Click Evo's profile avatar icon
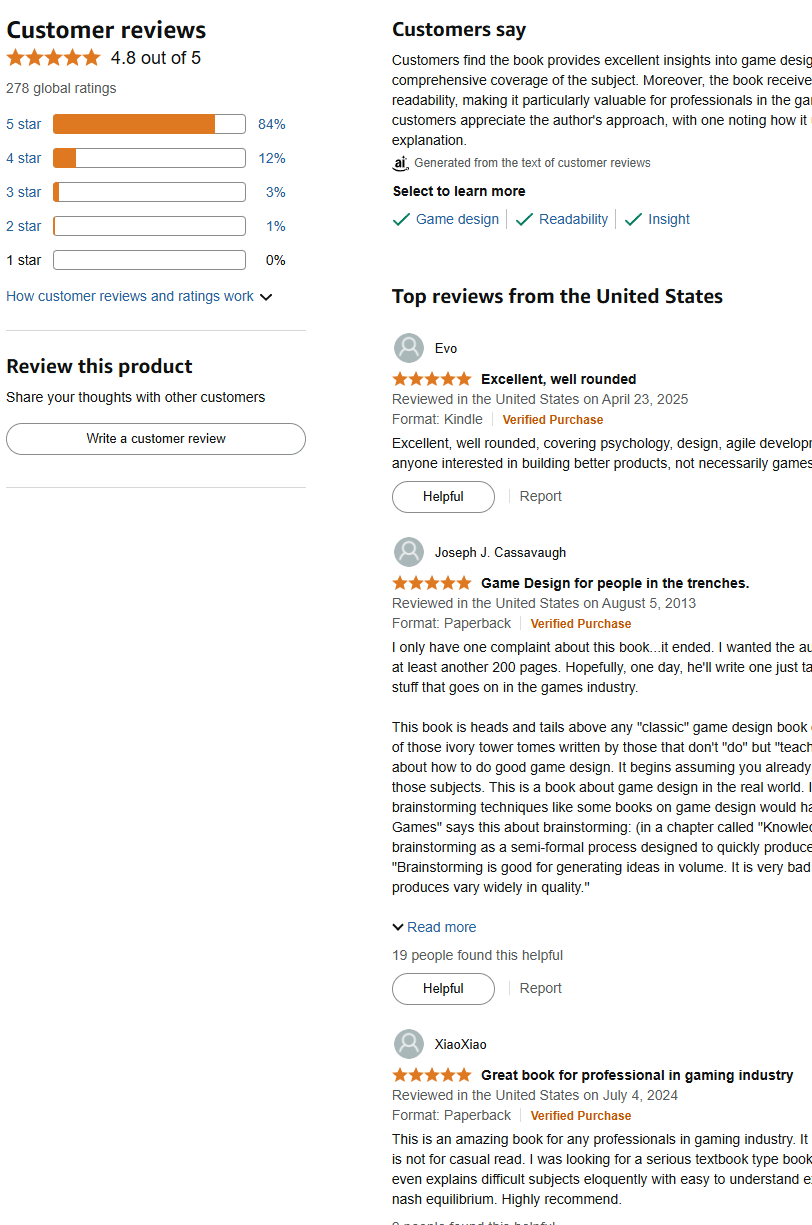812x1225 pixels. 408,348
